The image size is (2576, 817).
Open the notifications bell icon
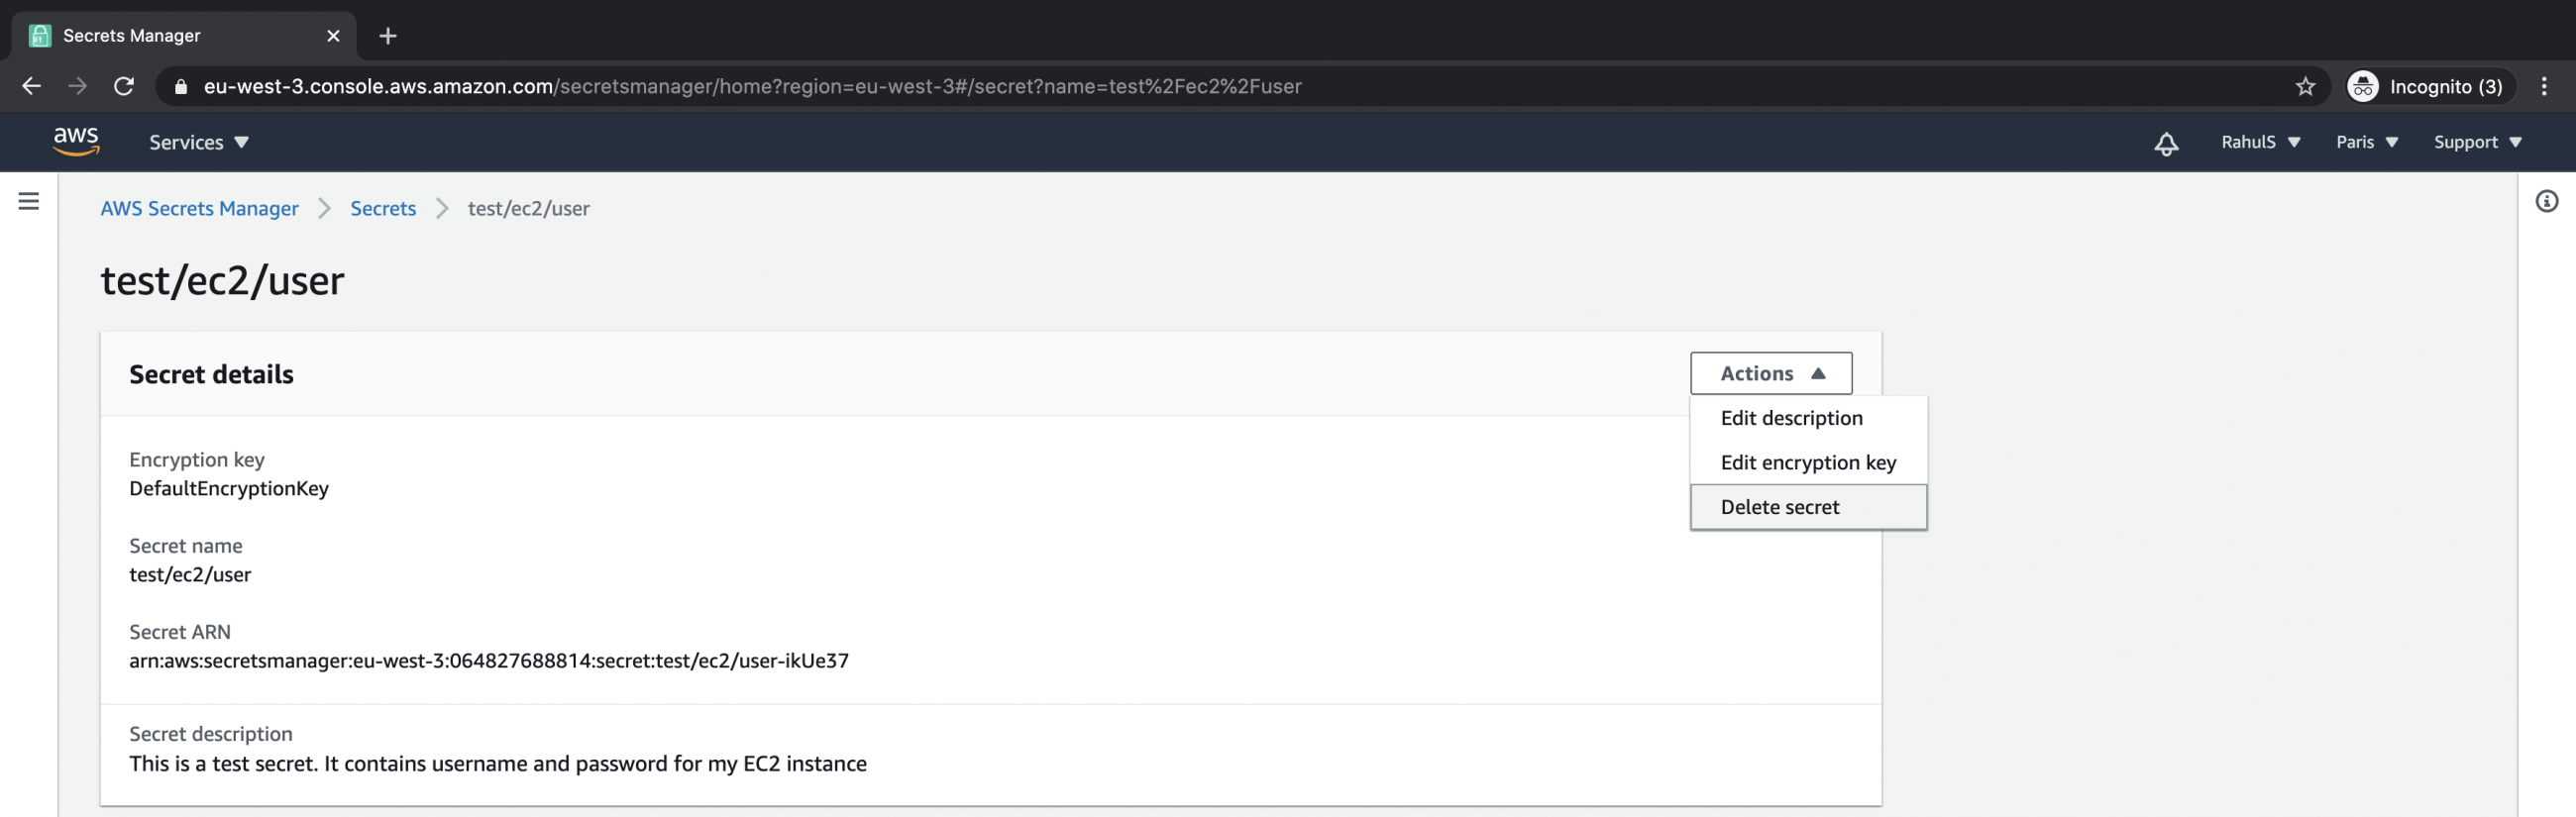click(x=2166, y=143)
